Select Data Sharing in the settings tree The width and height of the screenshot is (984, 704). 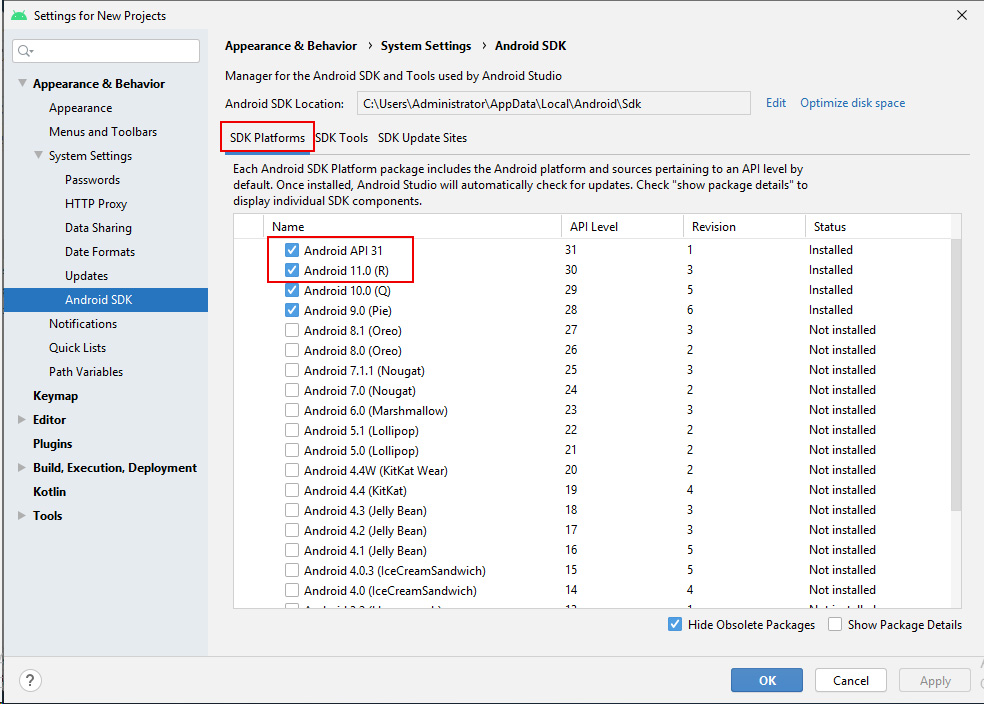tap(98, 228)
